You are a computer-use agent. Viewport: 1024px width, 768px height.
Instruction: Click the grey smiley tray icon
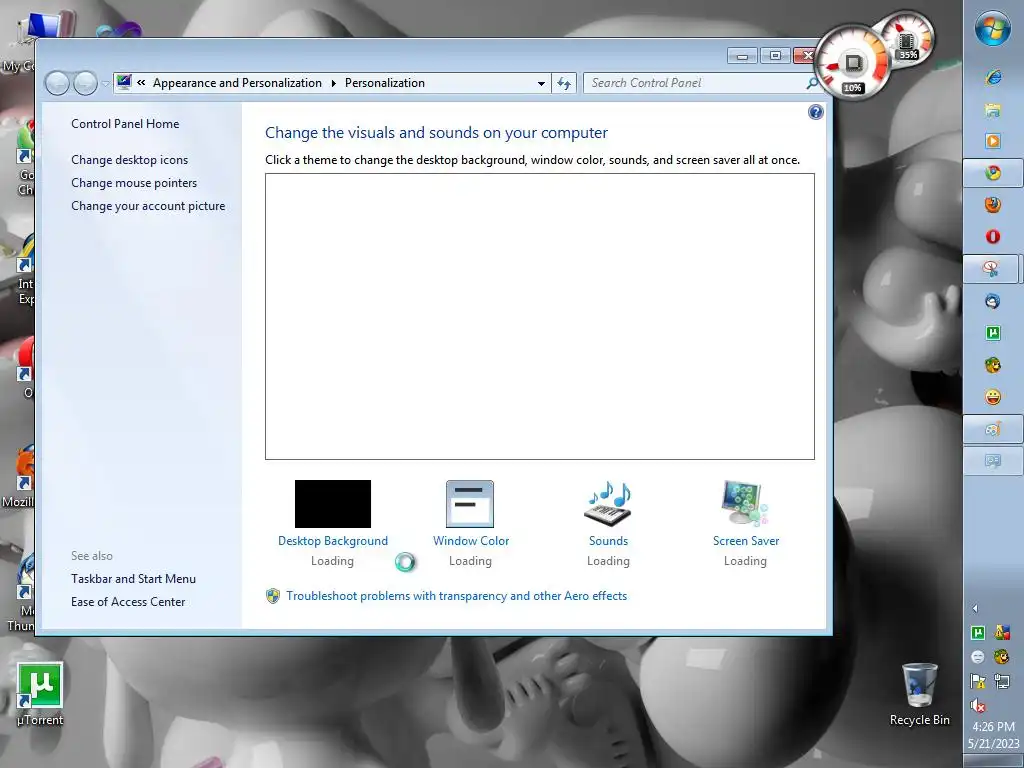click(x=978, y=657)
